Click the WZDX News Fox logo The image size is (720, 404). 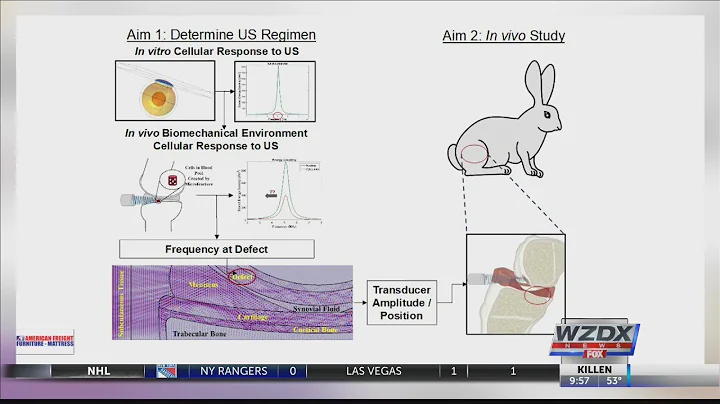[x=595, y=340]
